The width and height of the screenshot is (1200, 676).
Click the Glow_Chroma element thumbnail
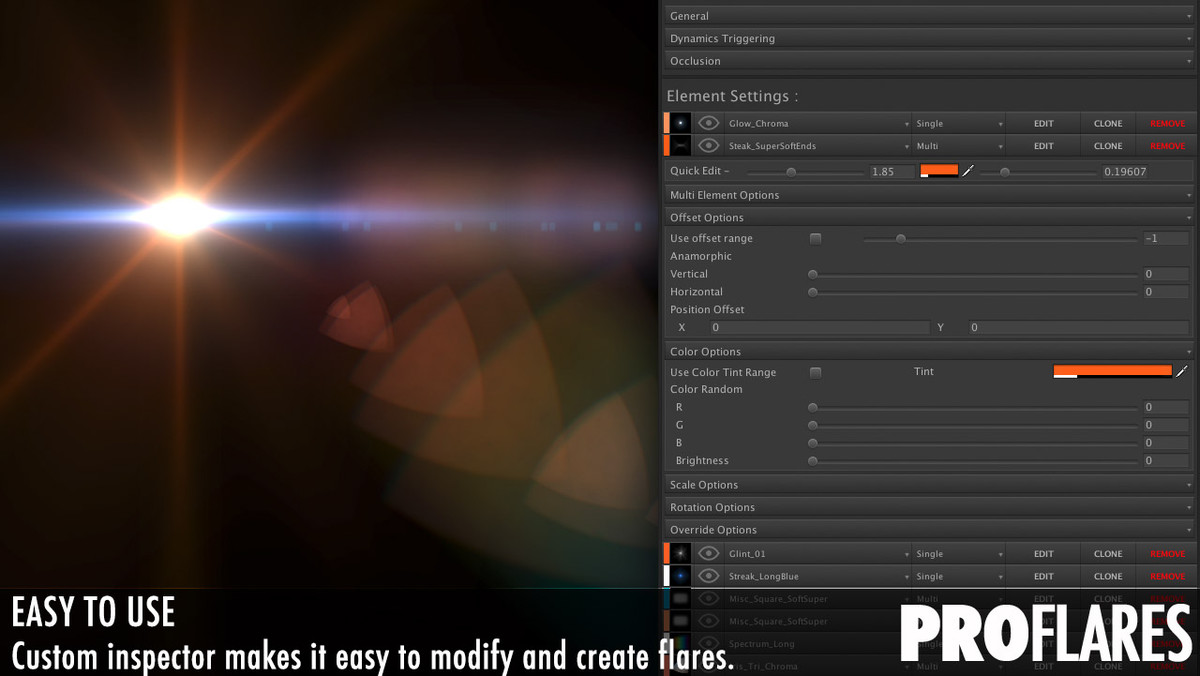tap(681, 123)
